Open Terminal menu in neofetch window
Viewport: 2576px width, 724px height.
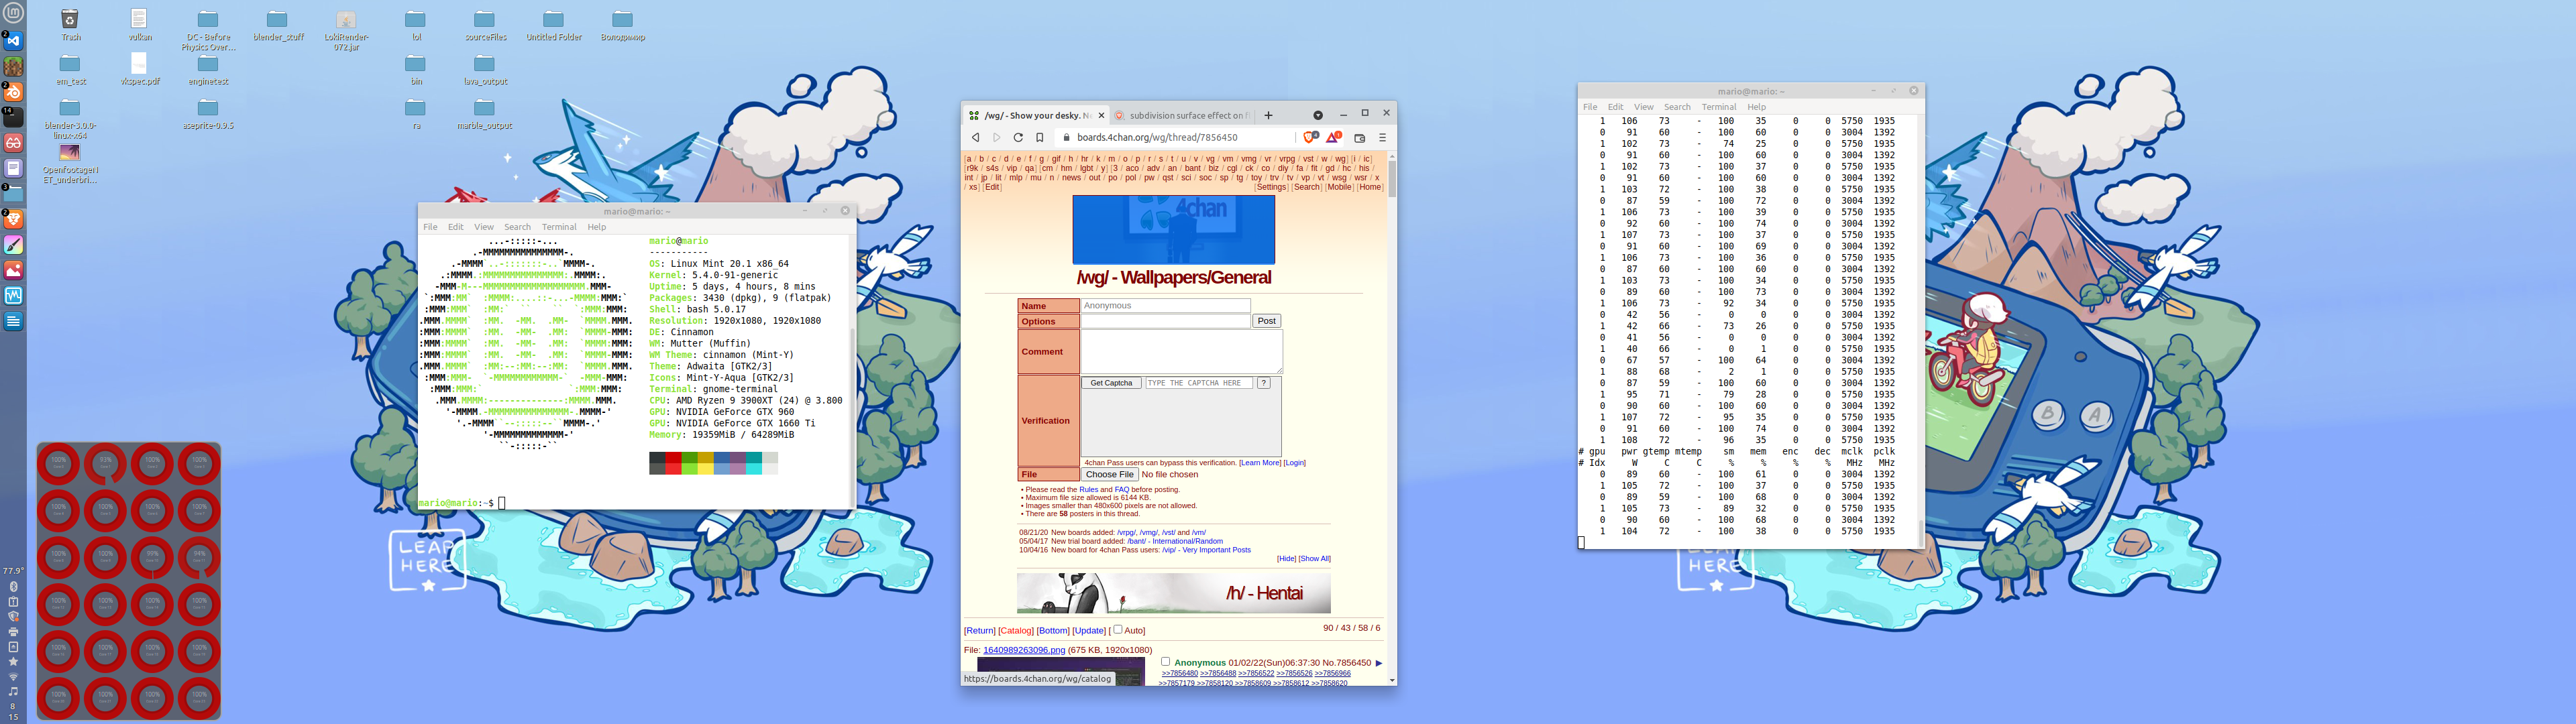pyautogui.click(x=558, y=227)
